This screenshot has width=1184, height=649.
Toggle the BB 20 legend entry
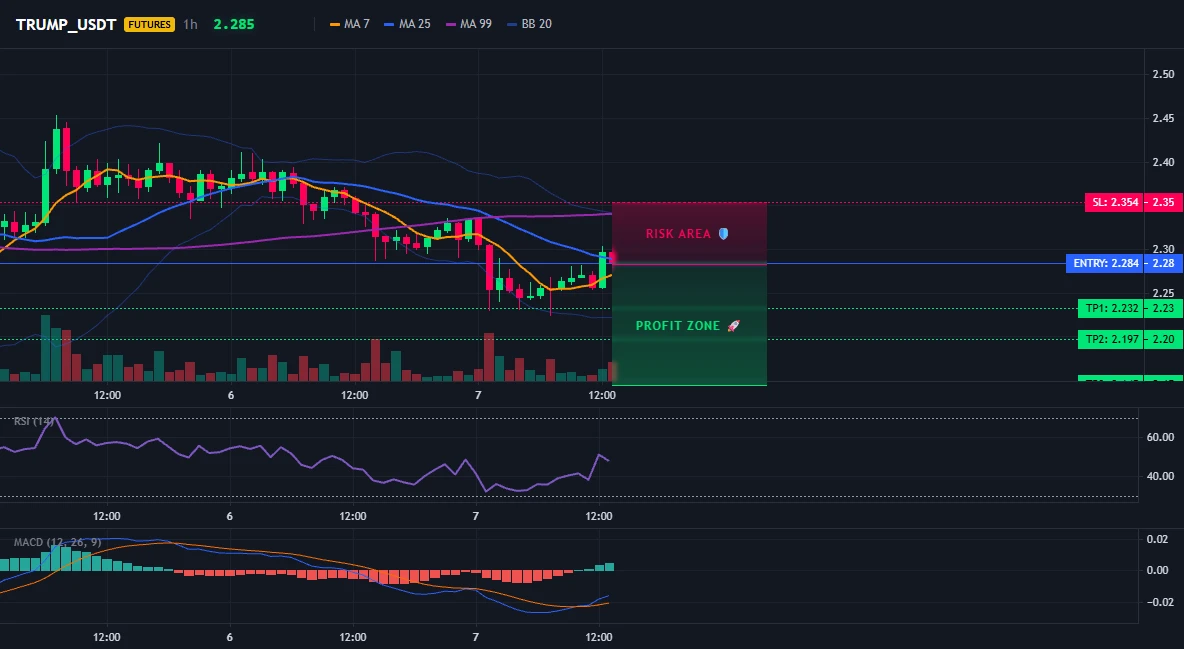tap(529, 24)
